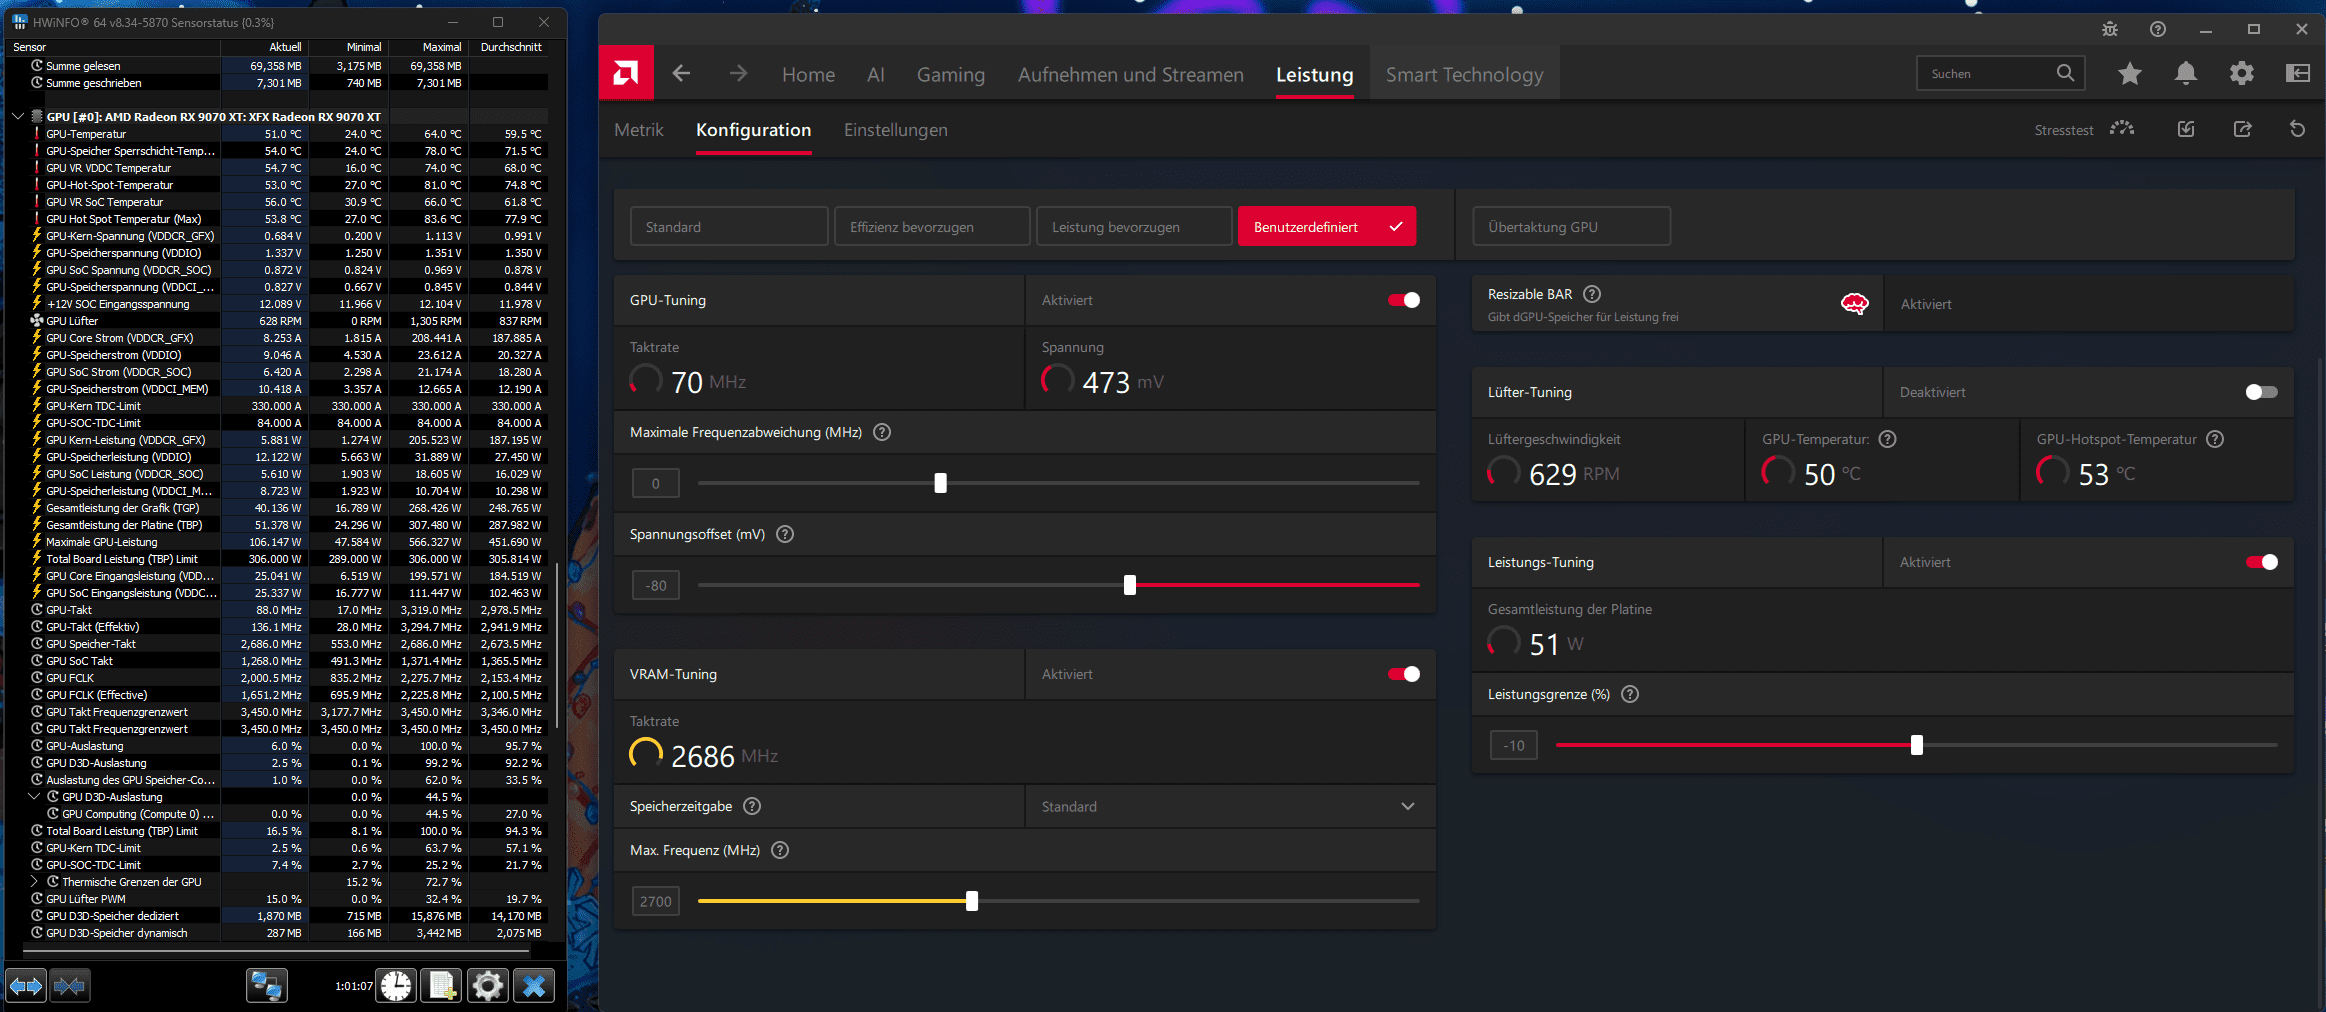Open HWiNFO network monitors icon
The width and height of the screenshot is (2326, 1012).
coord(267,986)
